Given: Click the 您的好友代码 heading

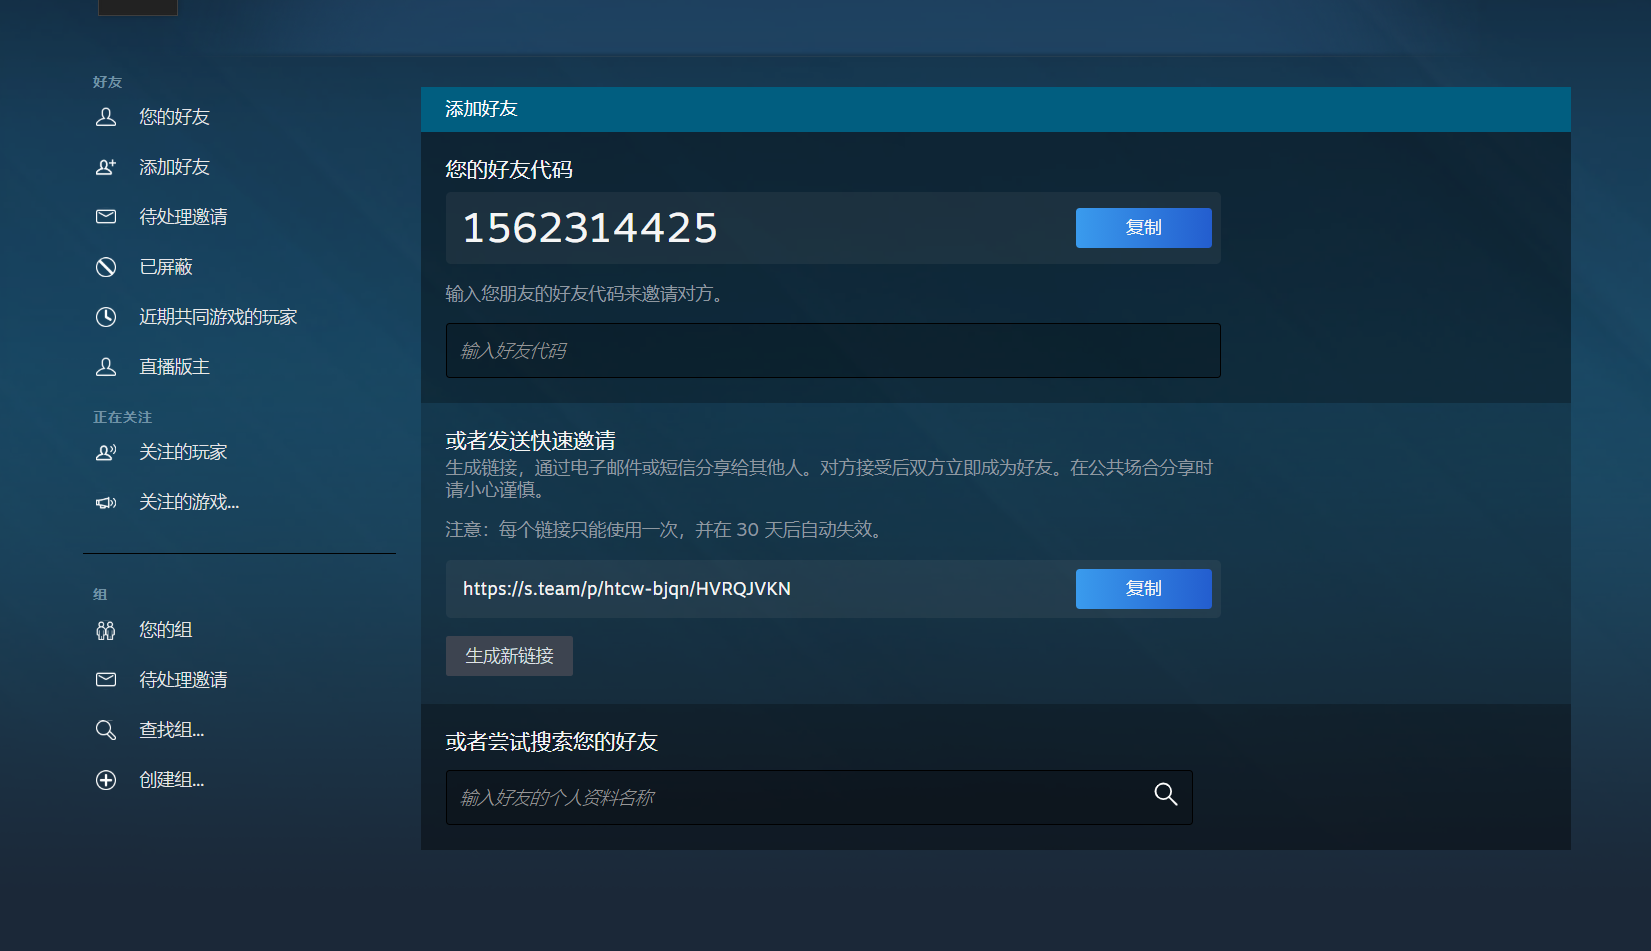Looking at the screenshot, I should 509,170.
